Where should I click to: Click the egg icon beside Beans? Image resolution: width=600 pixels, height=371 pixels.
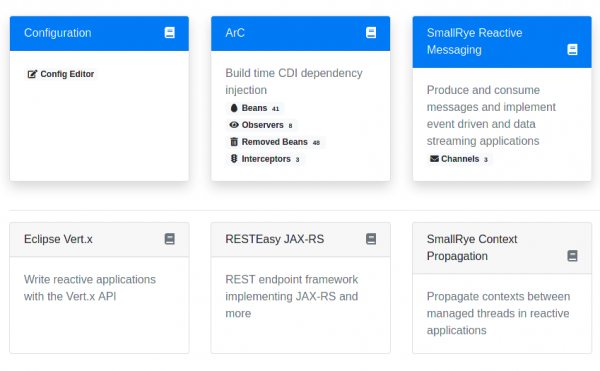[x=234, y=108]
